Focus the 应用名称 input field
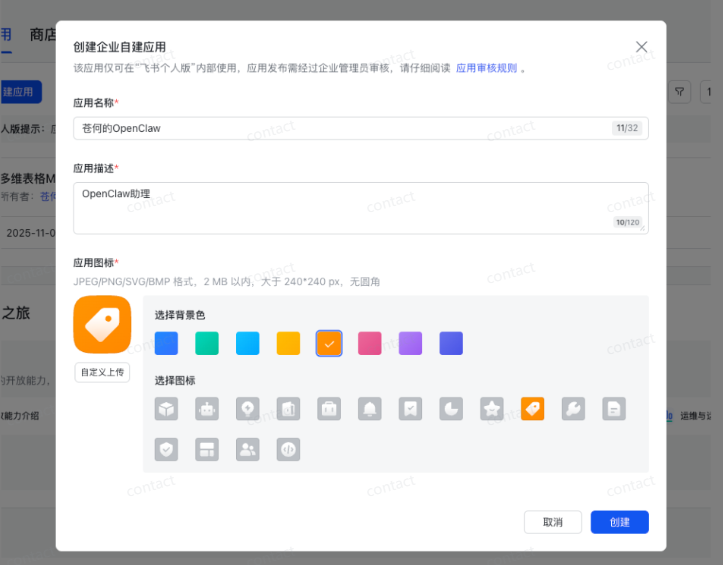 tap(340, 128)
